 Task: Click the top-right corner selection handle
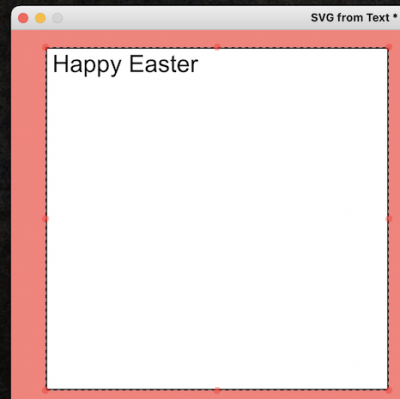pos(389,47)
